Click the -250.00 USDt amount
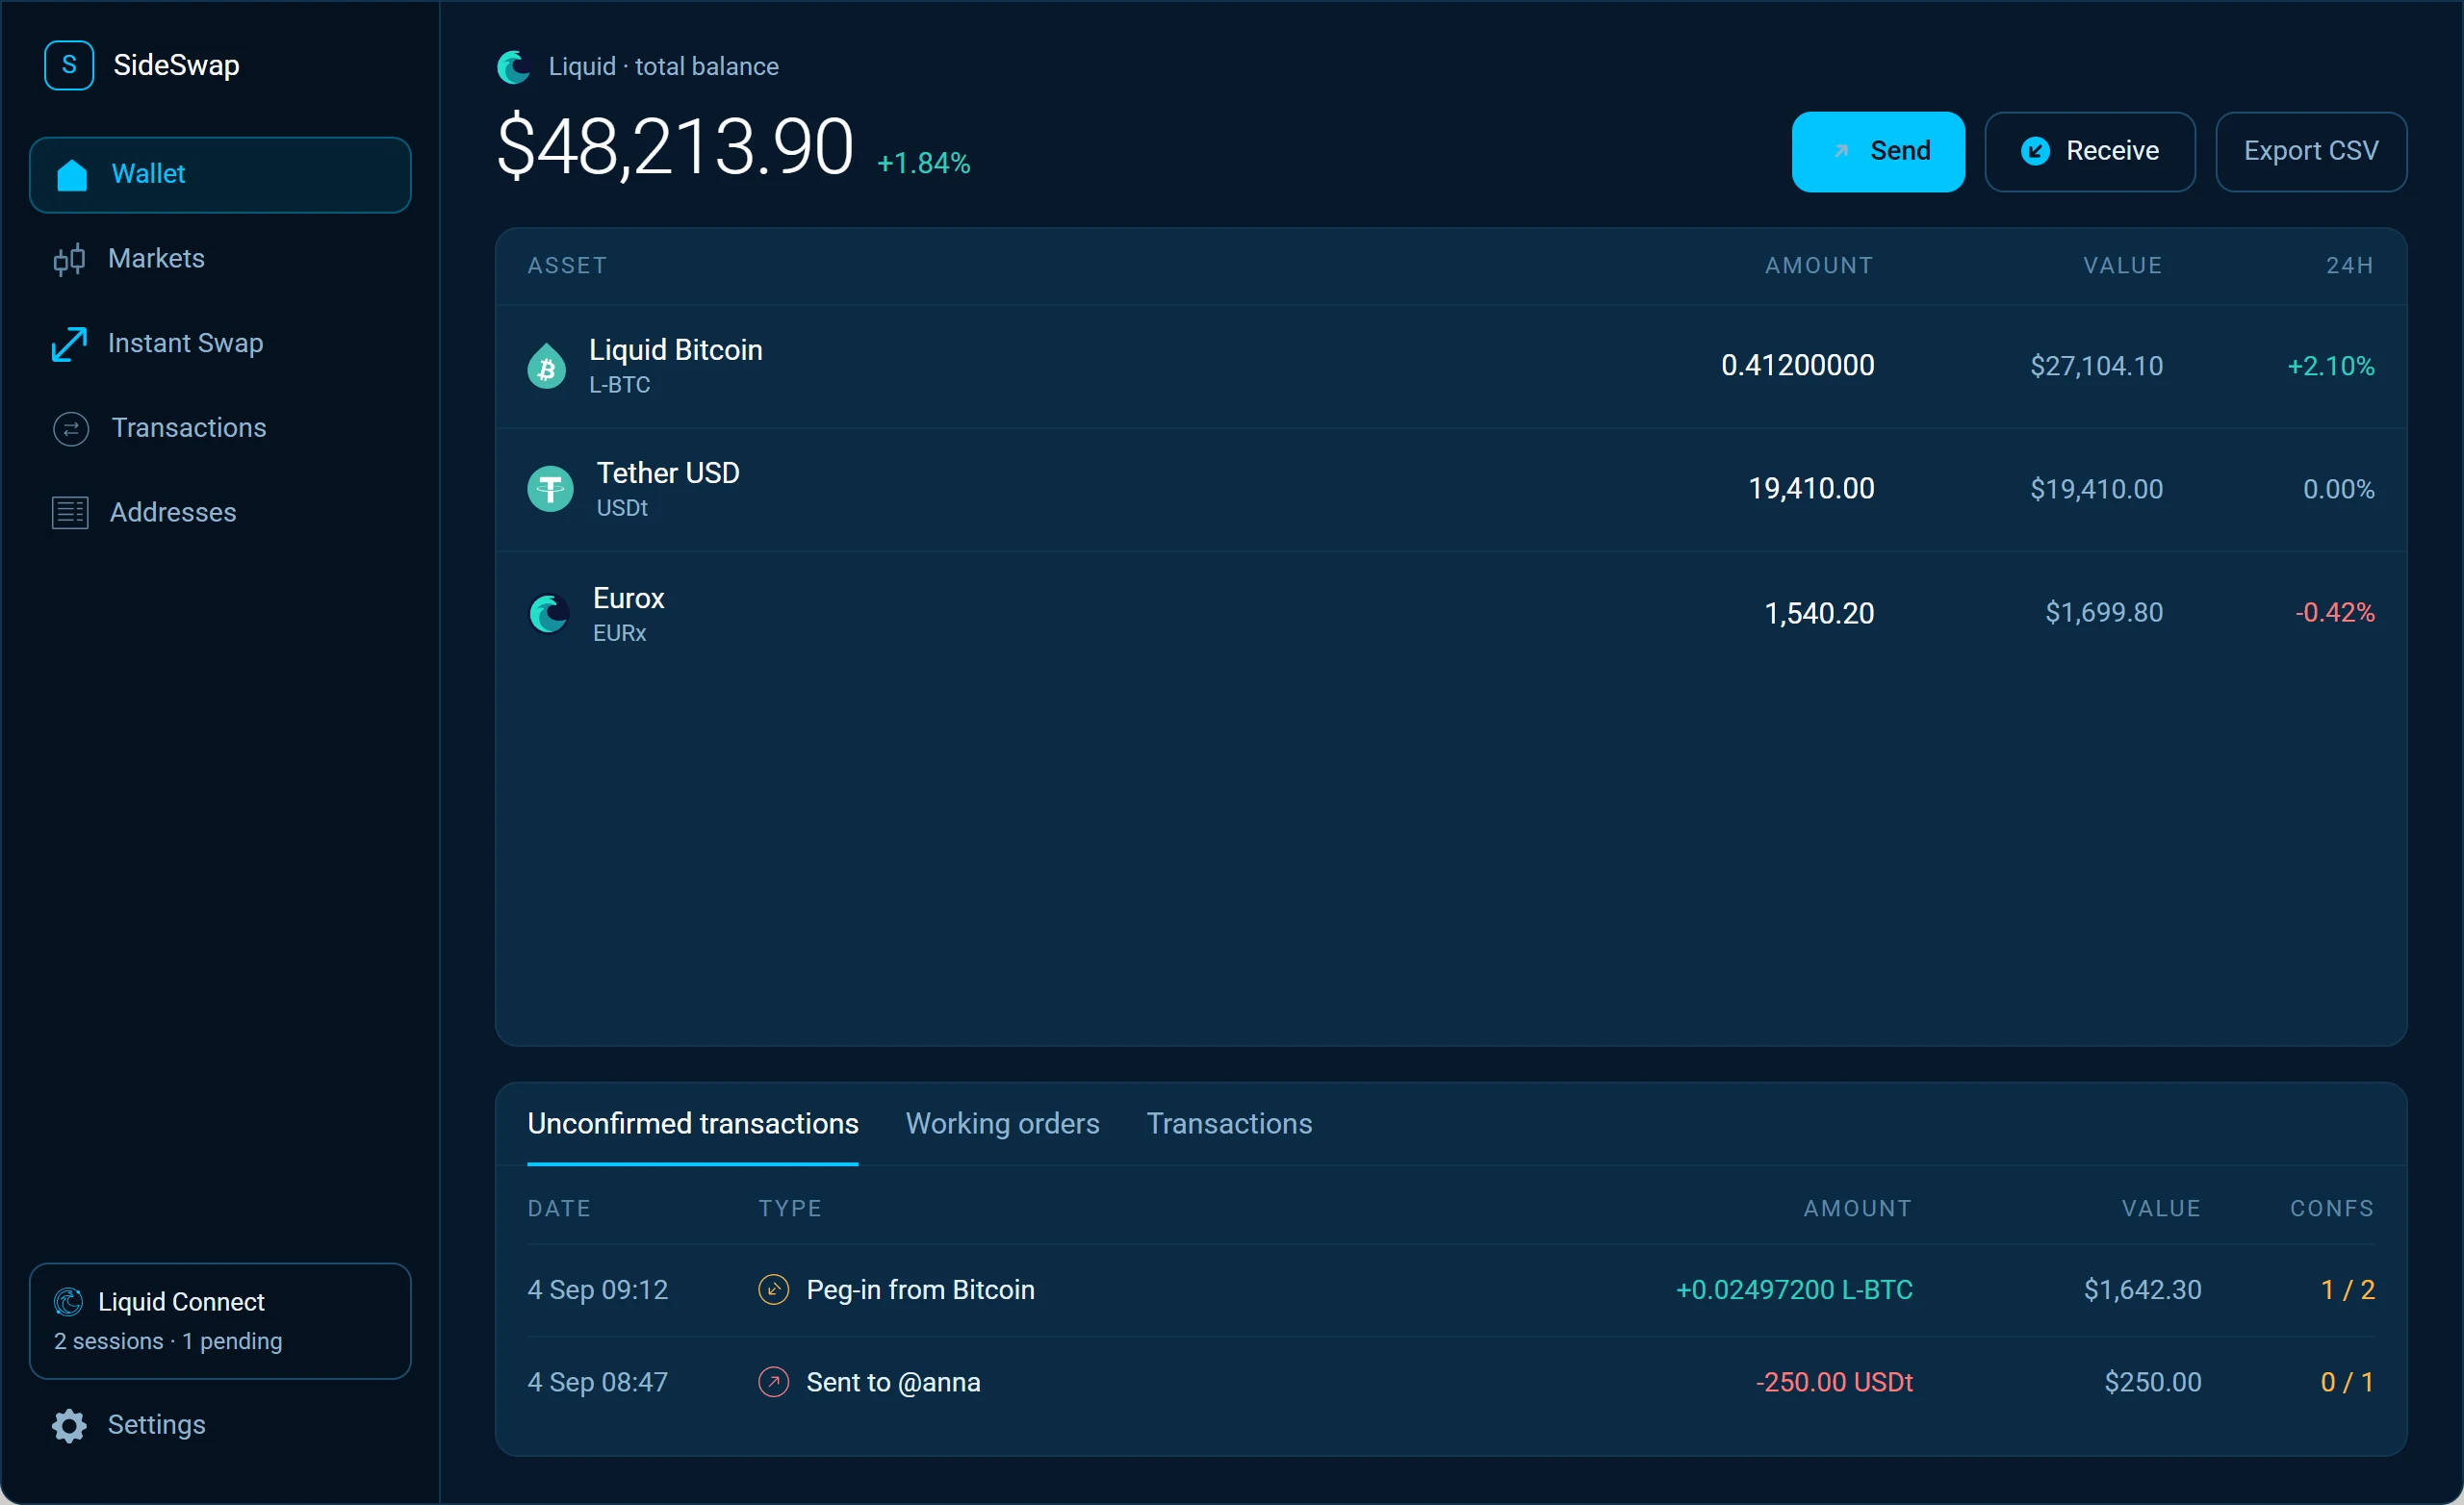Viewport: 2464px width, 1505px height. coord(1834,1383)
